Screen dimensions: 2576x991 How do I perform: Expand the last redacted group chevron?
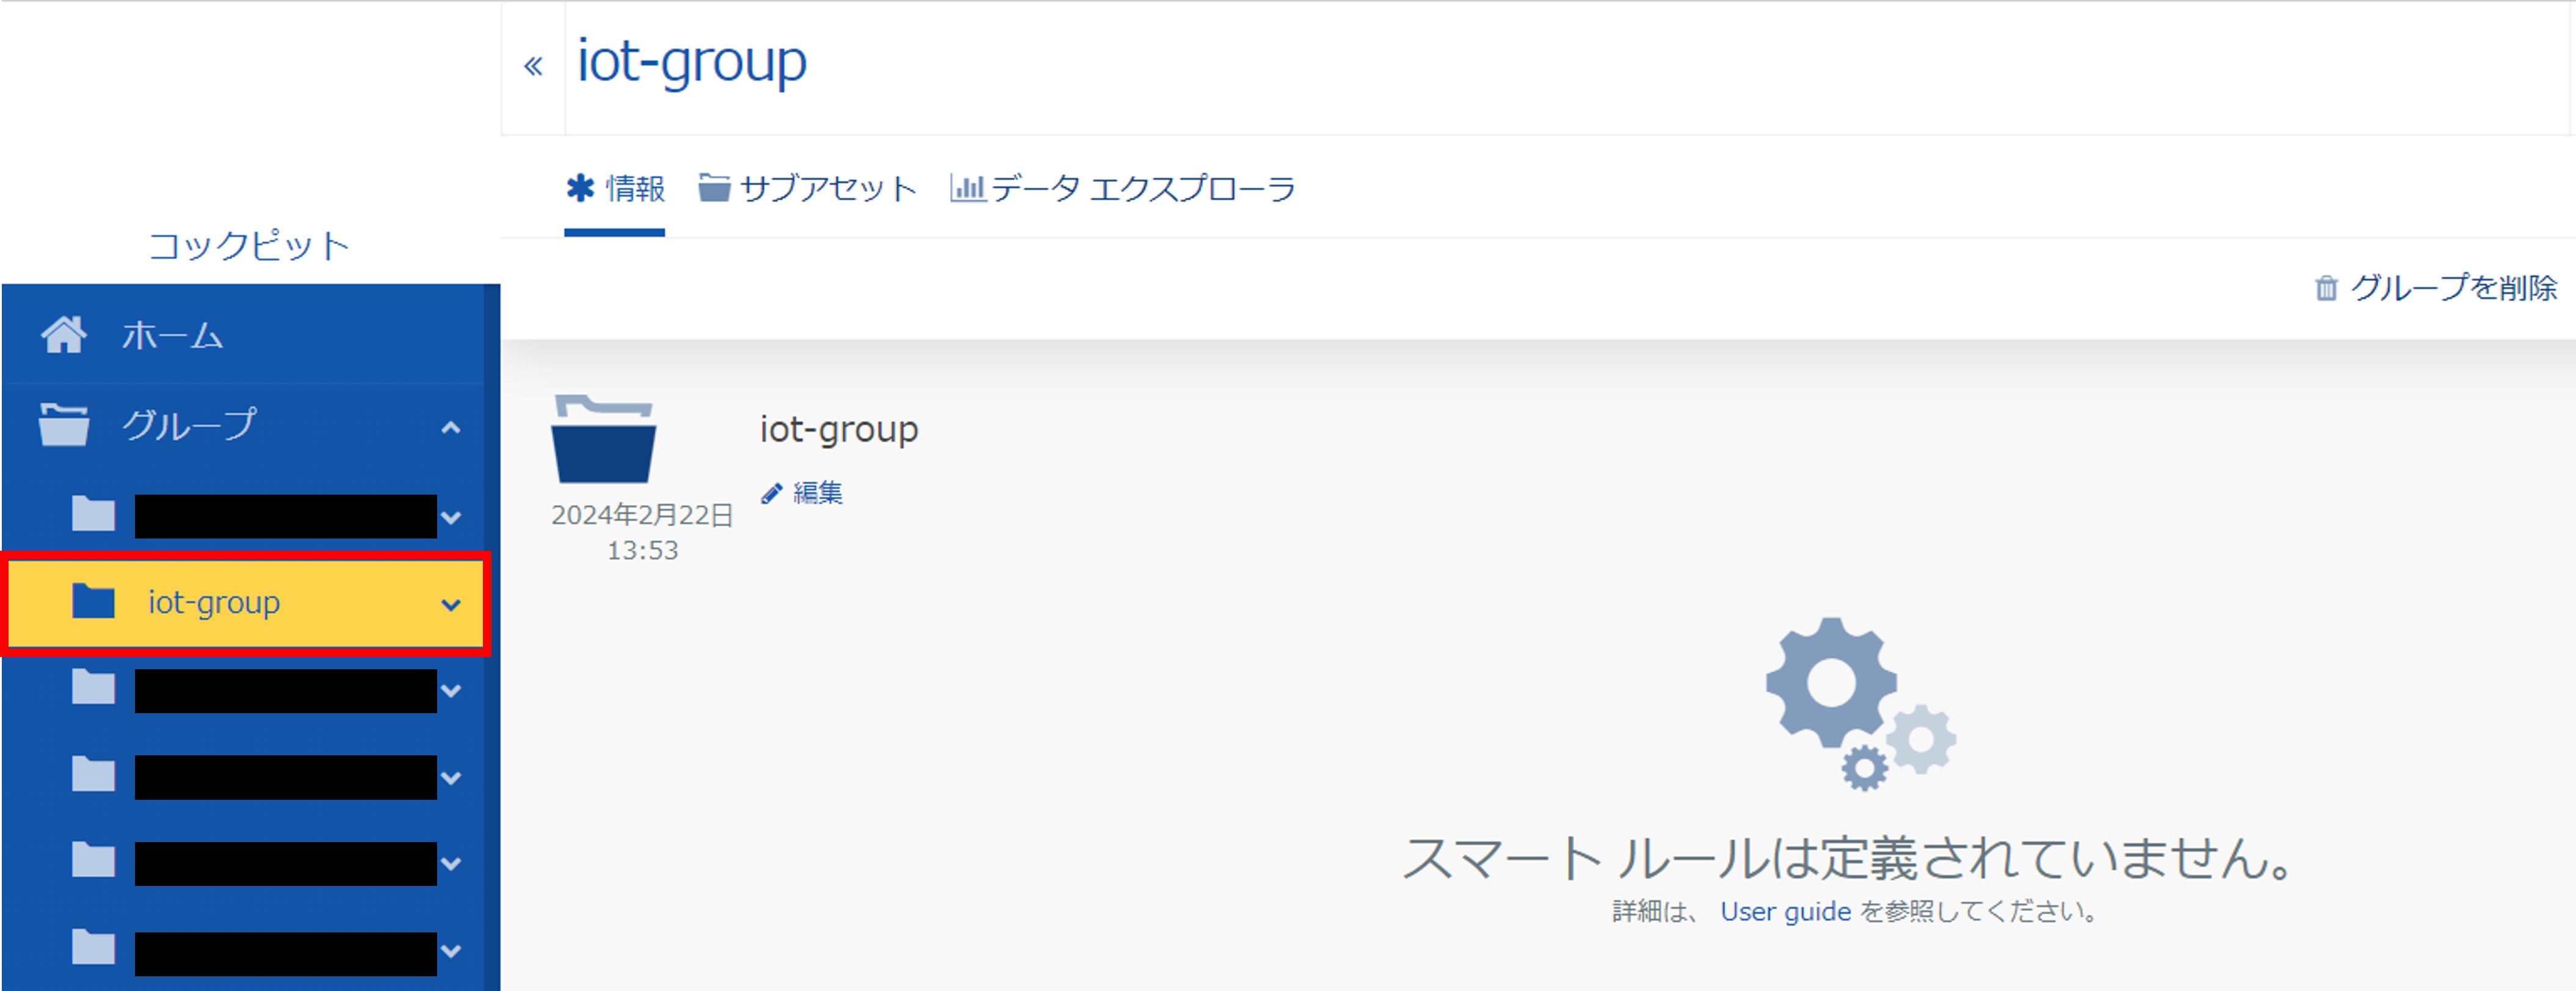(x=451, y=950)
